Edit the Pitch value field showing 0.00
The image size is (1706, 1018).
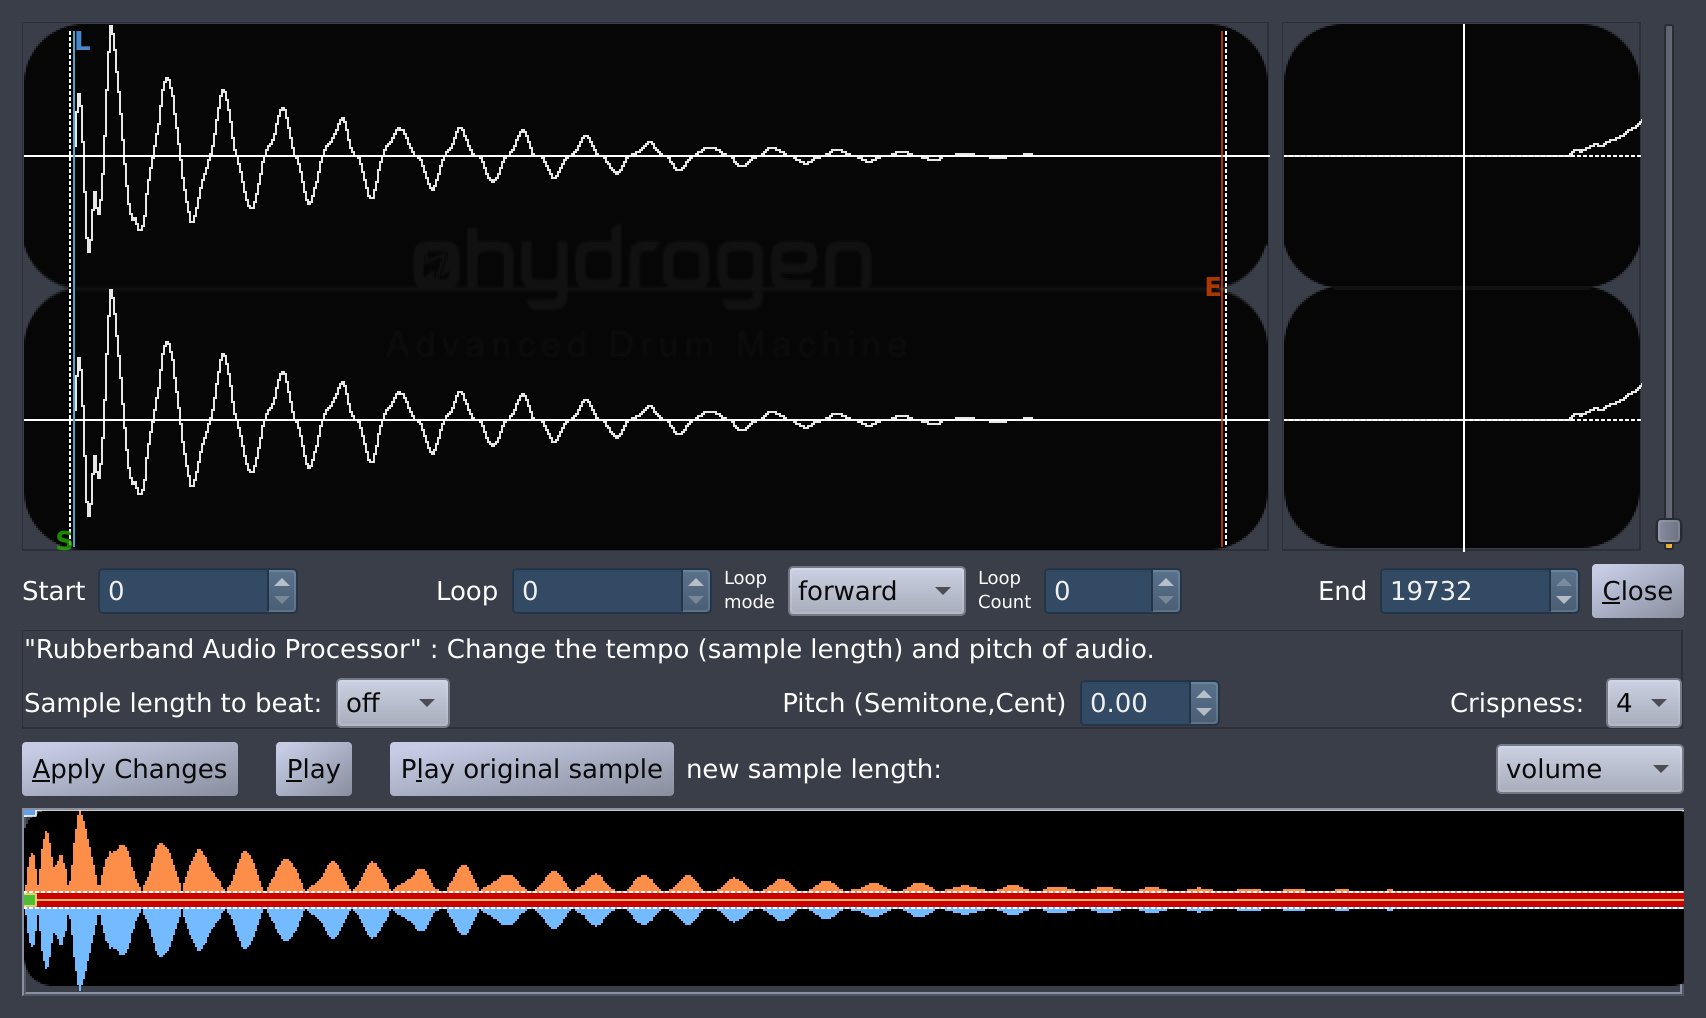click(x=1135, y=703)
